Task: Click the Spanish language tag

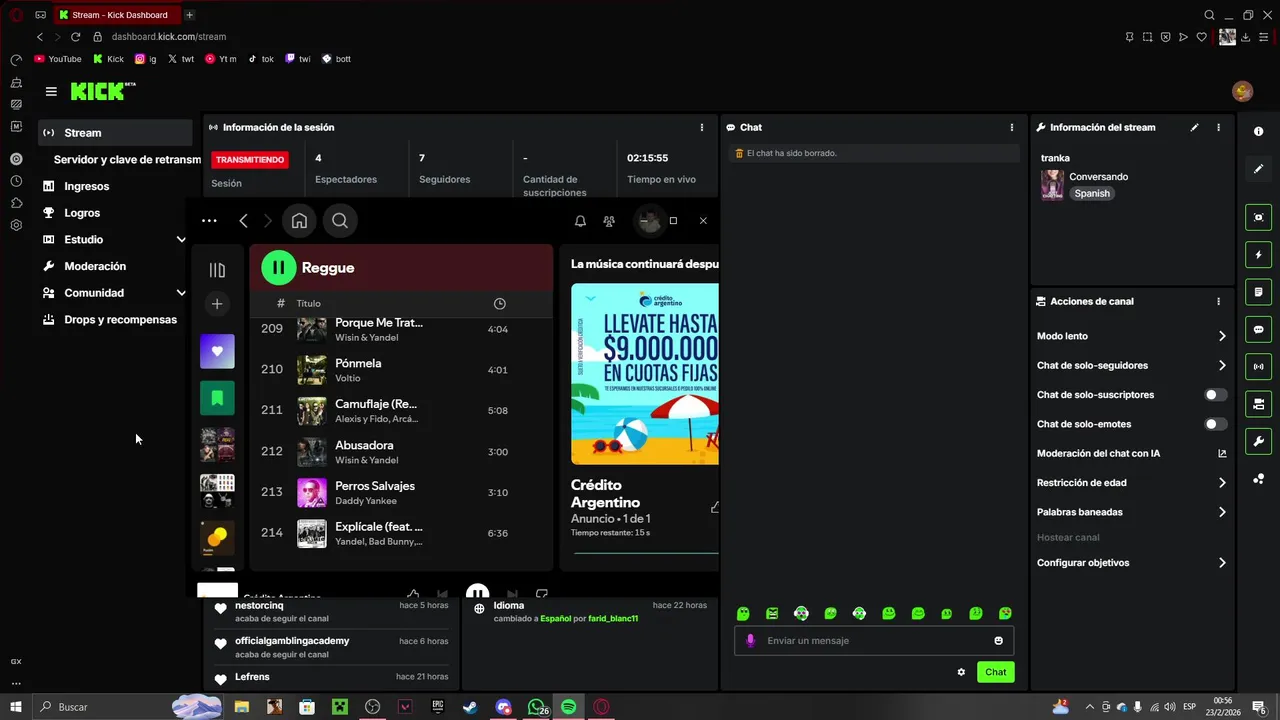Action: click(x=1092, y=194)
